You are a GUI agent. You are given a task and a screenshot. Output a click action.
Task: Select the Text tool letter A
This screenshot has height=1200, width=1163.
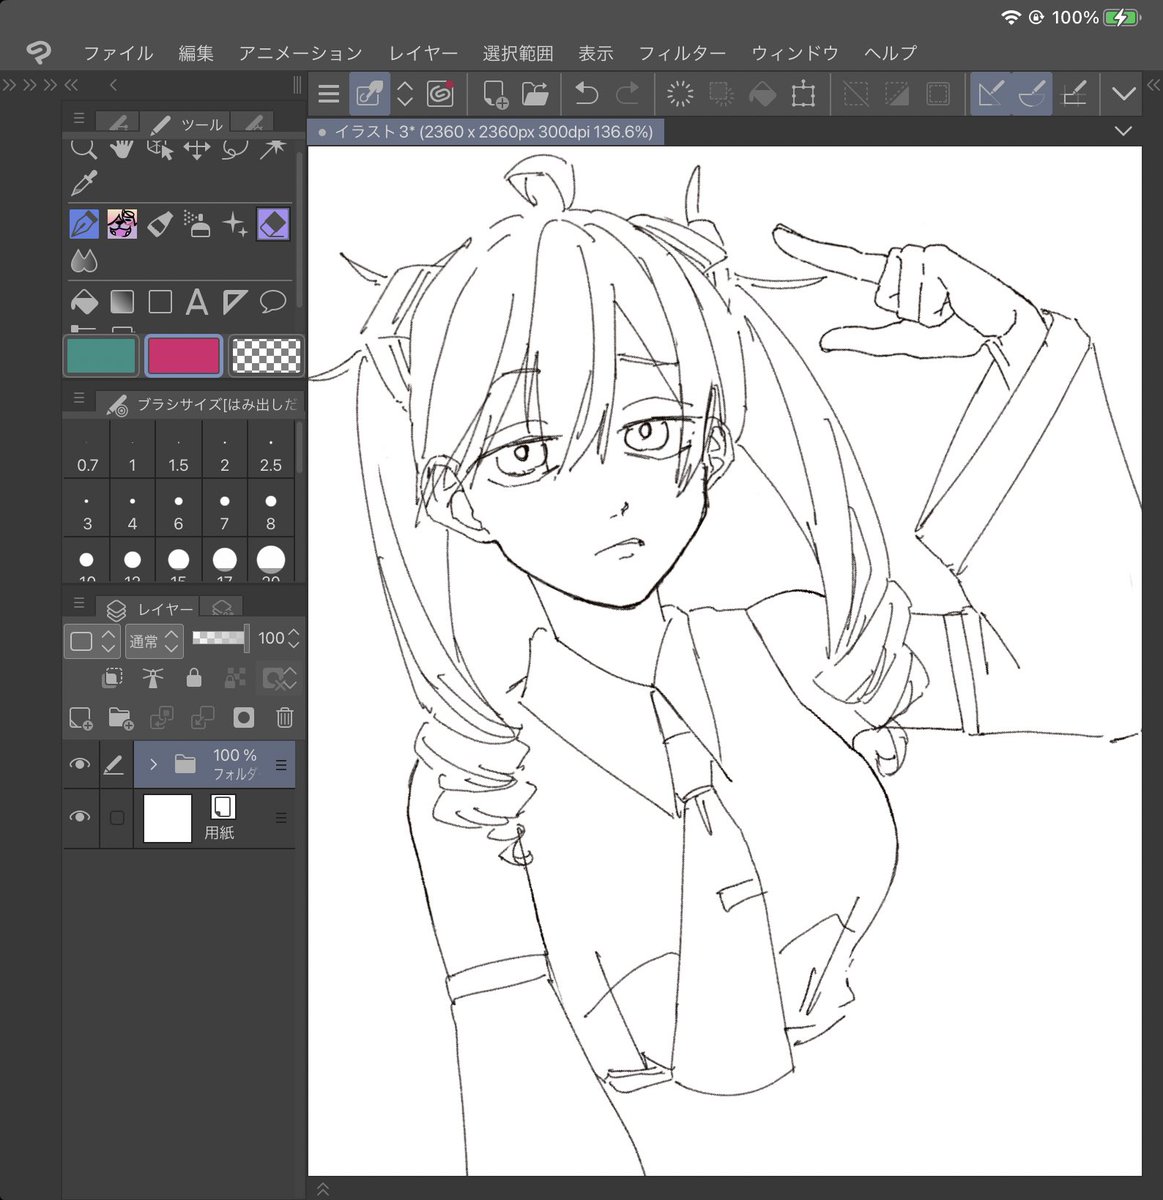click(x=197, y=301)
